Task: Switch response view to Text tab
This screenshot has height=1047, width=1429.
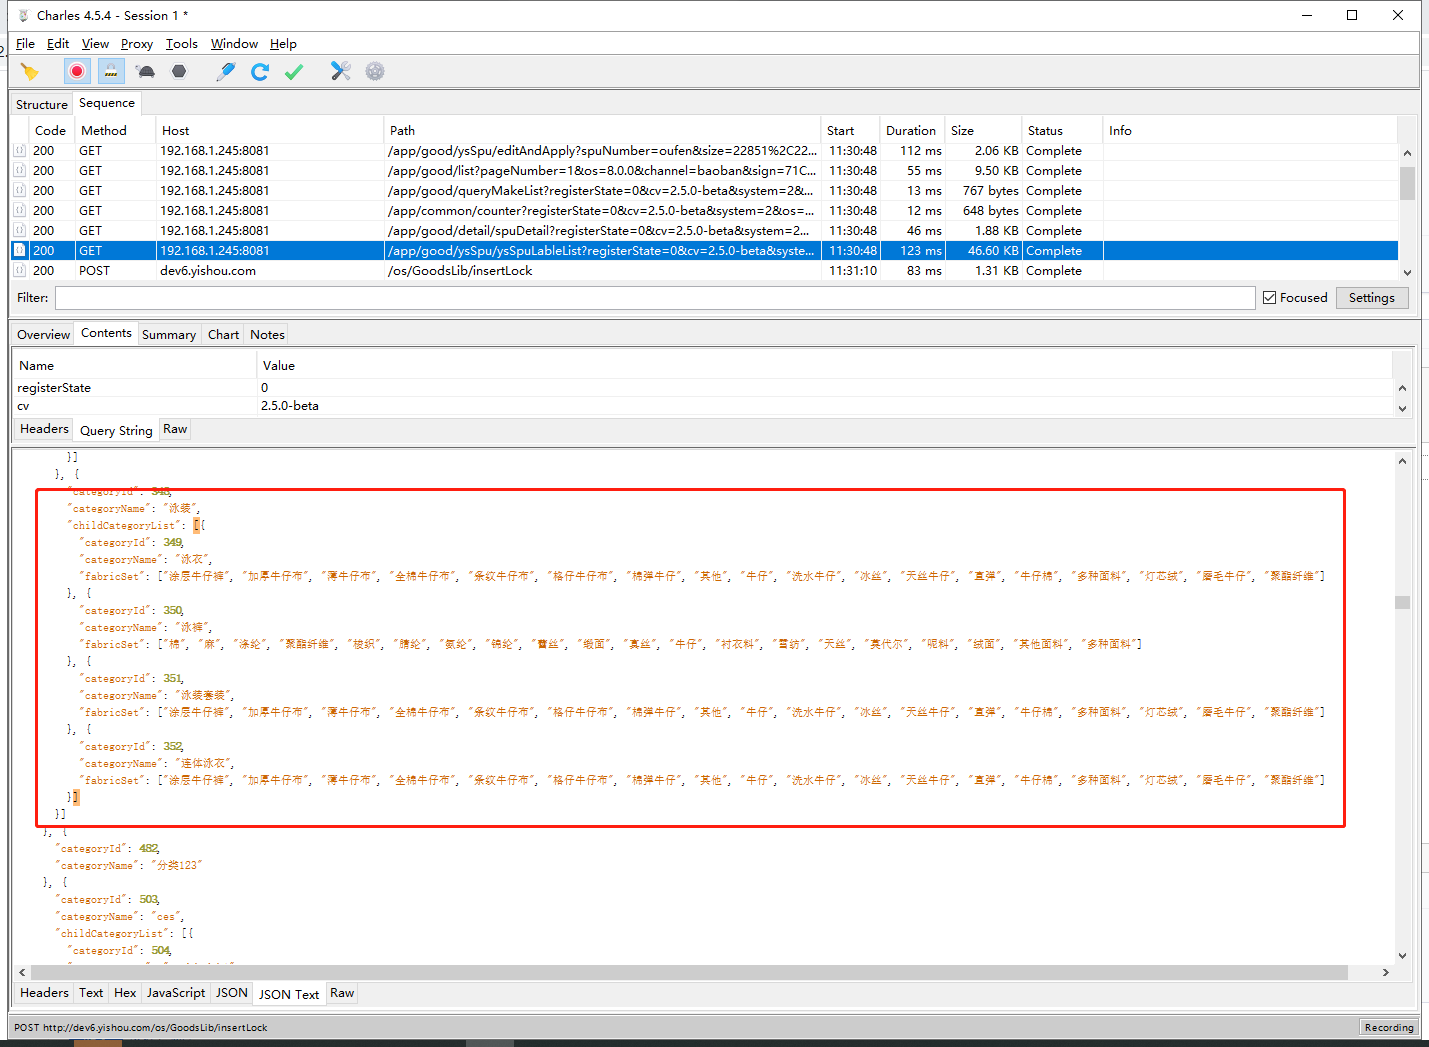Action: pos(91,993)
